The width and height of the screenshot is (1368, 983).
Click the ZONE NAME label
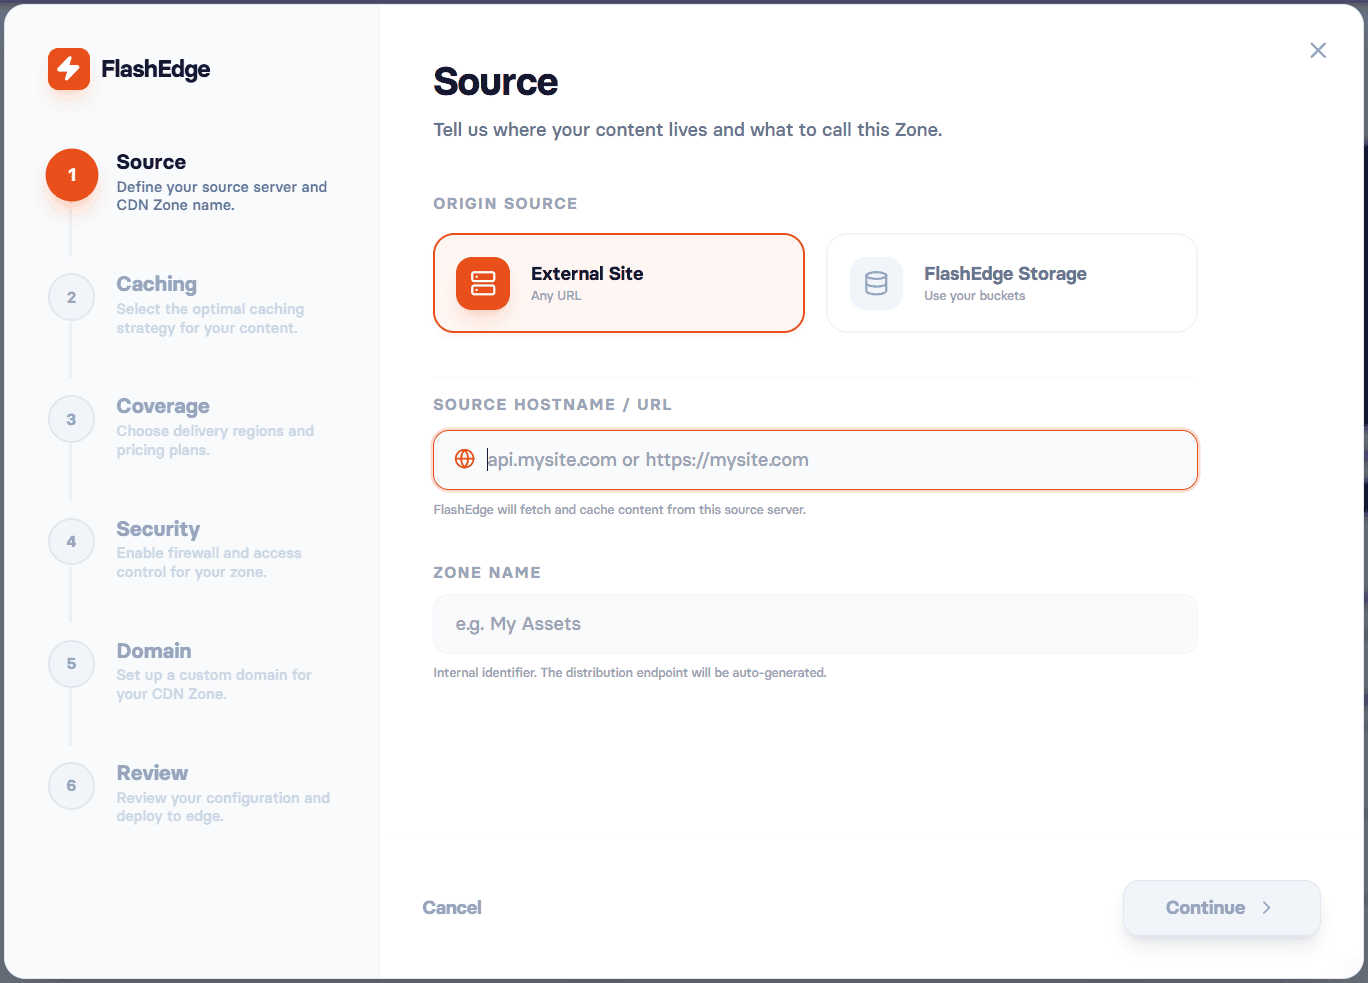tap(487, 573)
